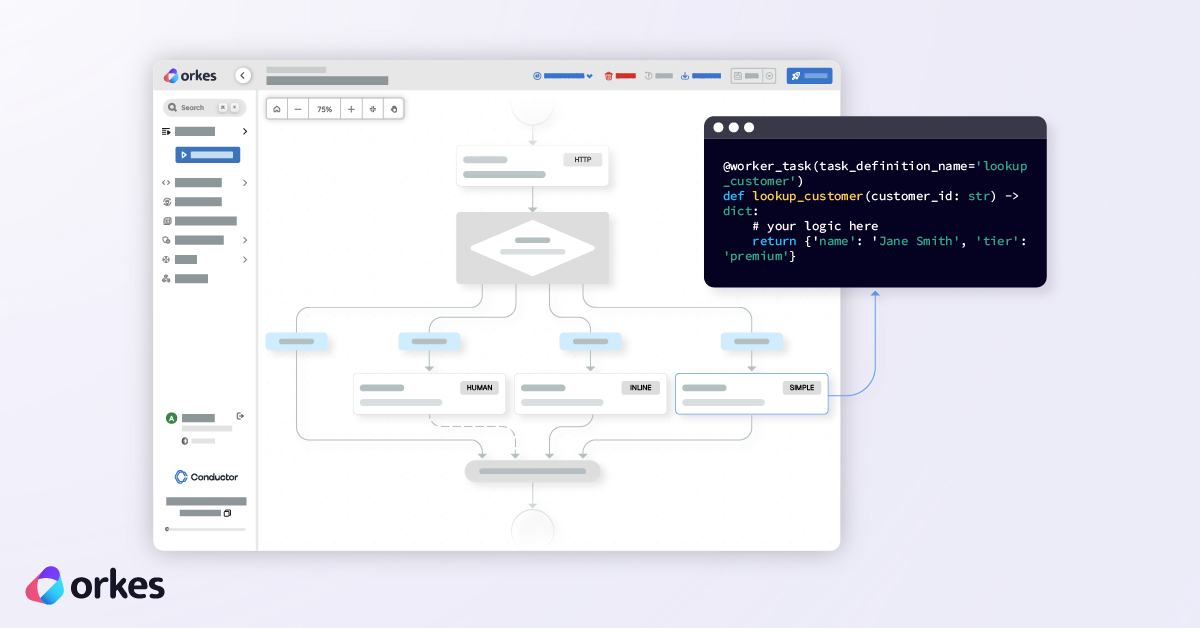
Task: Click the grey history clock button
Action: pos(658,76)
